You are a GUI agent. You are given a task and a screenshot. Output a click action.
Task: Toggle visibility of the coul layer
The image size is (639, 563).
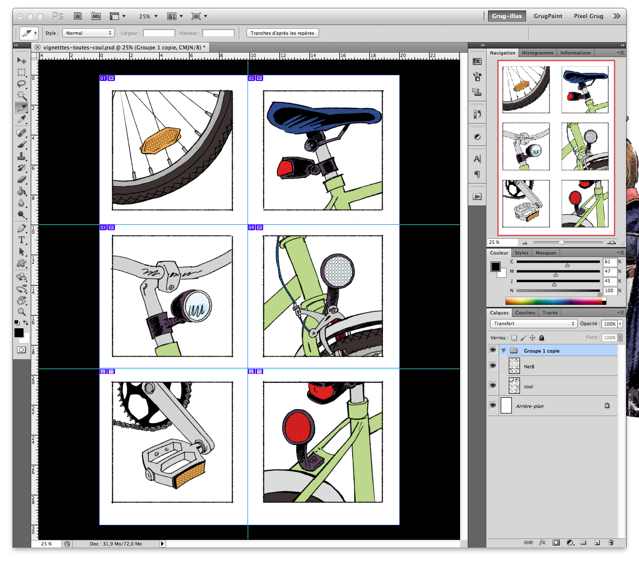pyautogui.click(x=493, y=384)
